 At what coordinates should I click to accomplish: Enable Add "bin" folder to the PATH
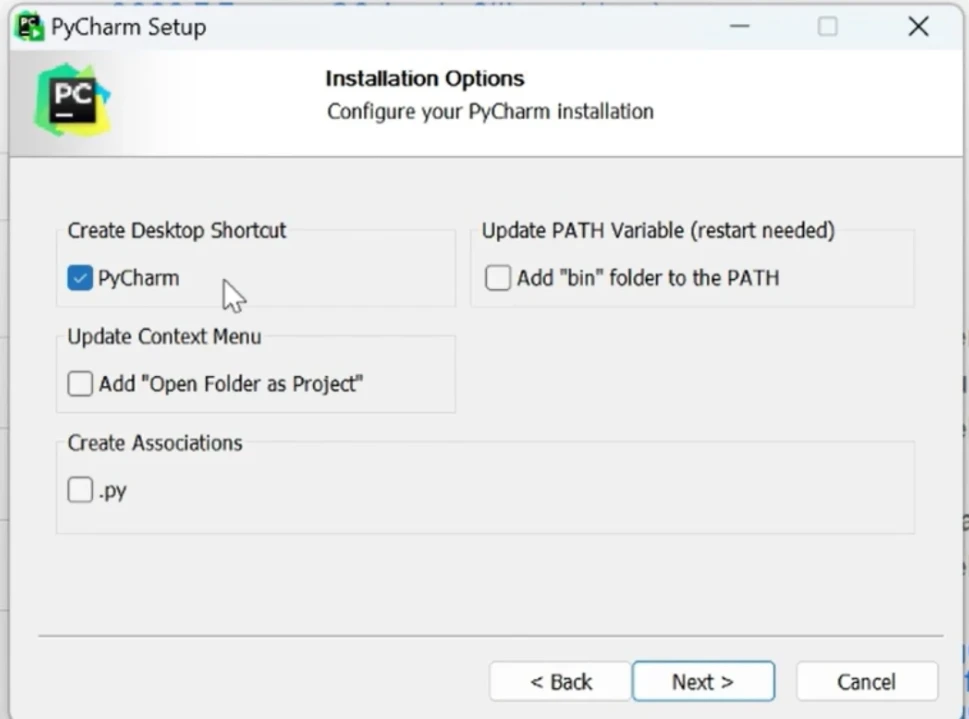pos(498,278)
